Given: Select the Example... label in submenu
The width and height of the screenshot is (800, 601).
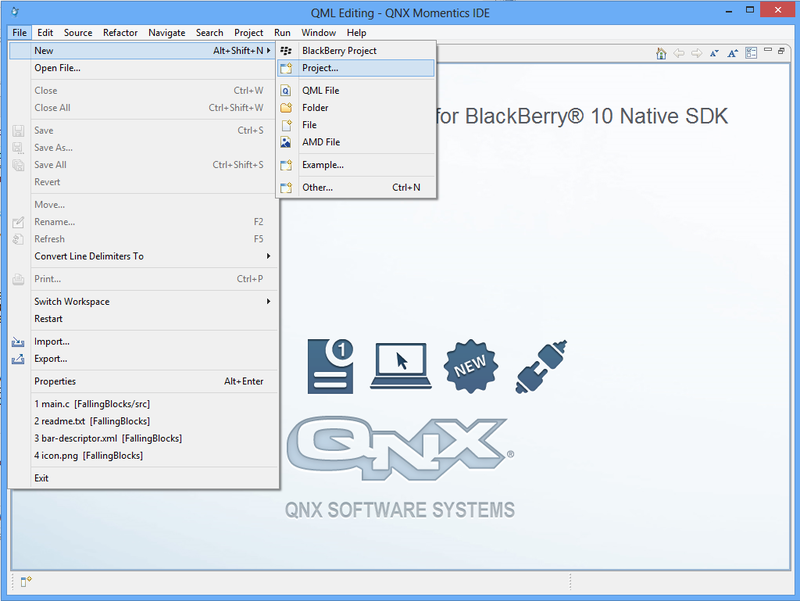Looking at the screenshot, I should click(x=323, y=165).
